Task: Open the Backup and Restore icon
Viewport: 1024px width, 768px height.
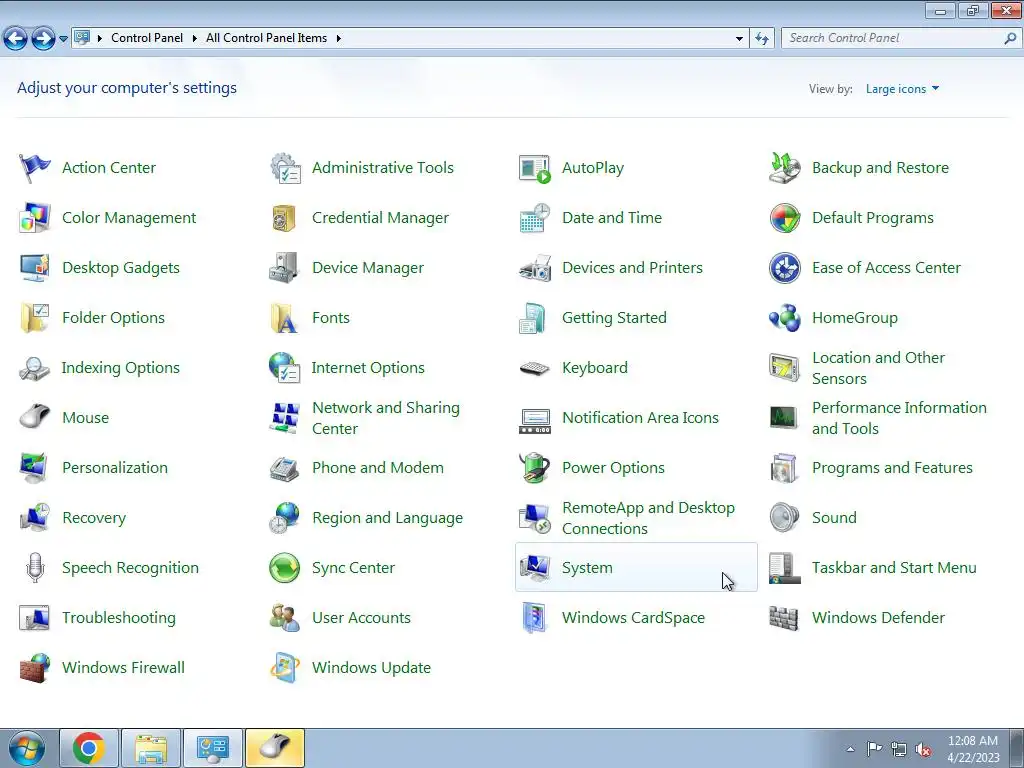Action: click(784, 168)
